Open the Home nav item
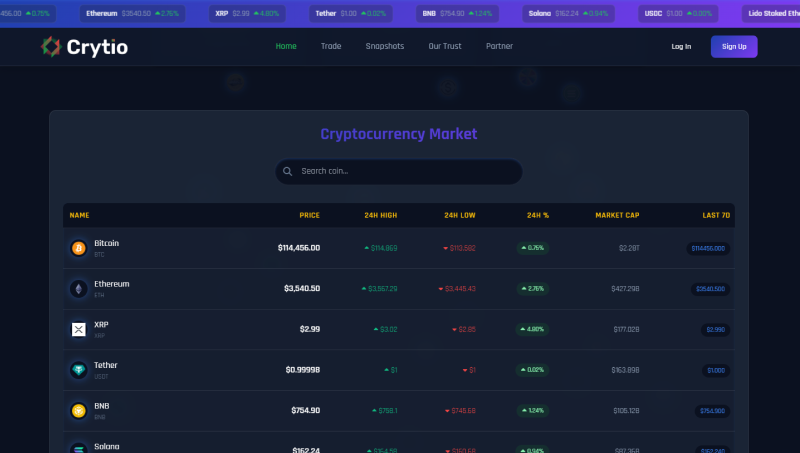 pos(286,46)
